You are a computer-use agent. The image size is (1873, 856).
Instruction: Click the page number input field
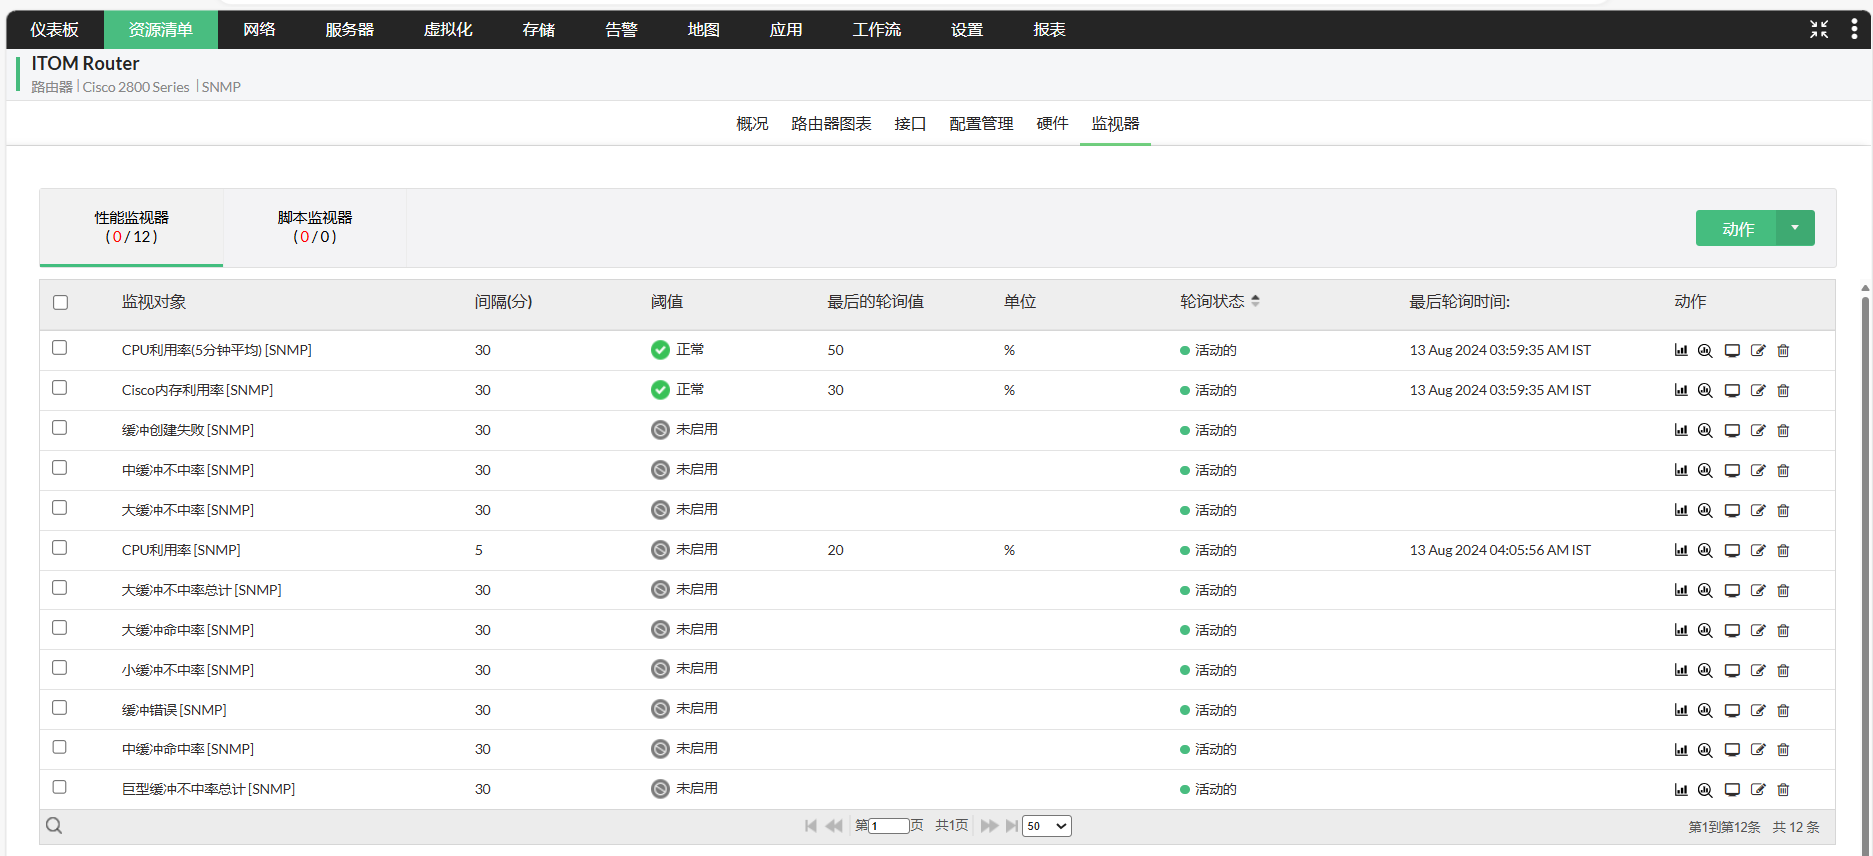click(888, 826)
